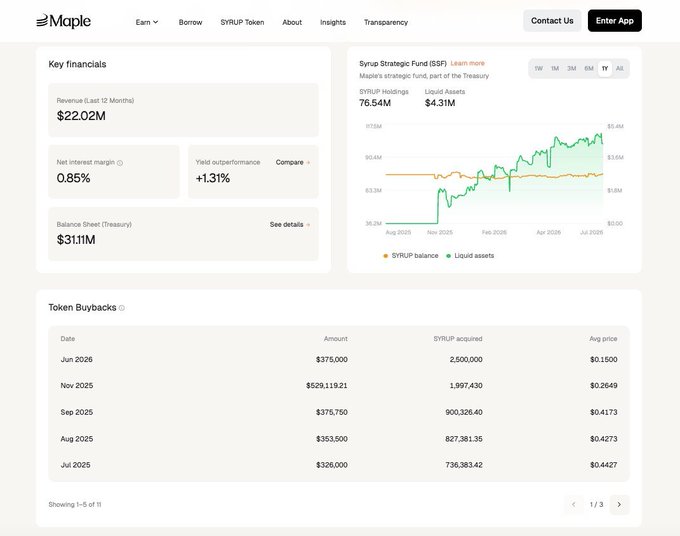Click the Token Buybacks info icon
The image size is (680, 536).
pyautogui.click(x=122, y=308)
